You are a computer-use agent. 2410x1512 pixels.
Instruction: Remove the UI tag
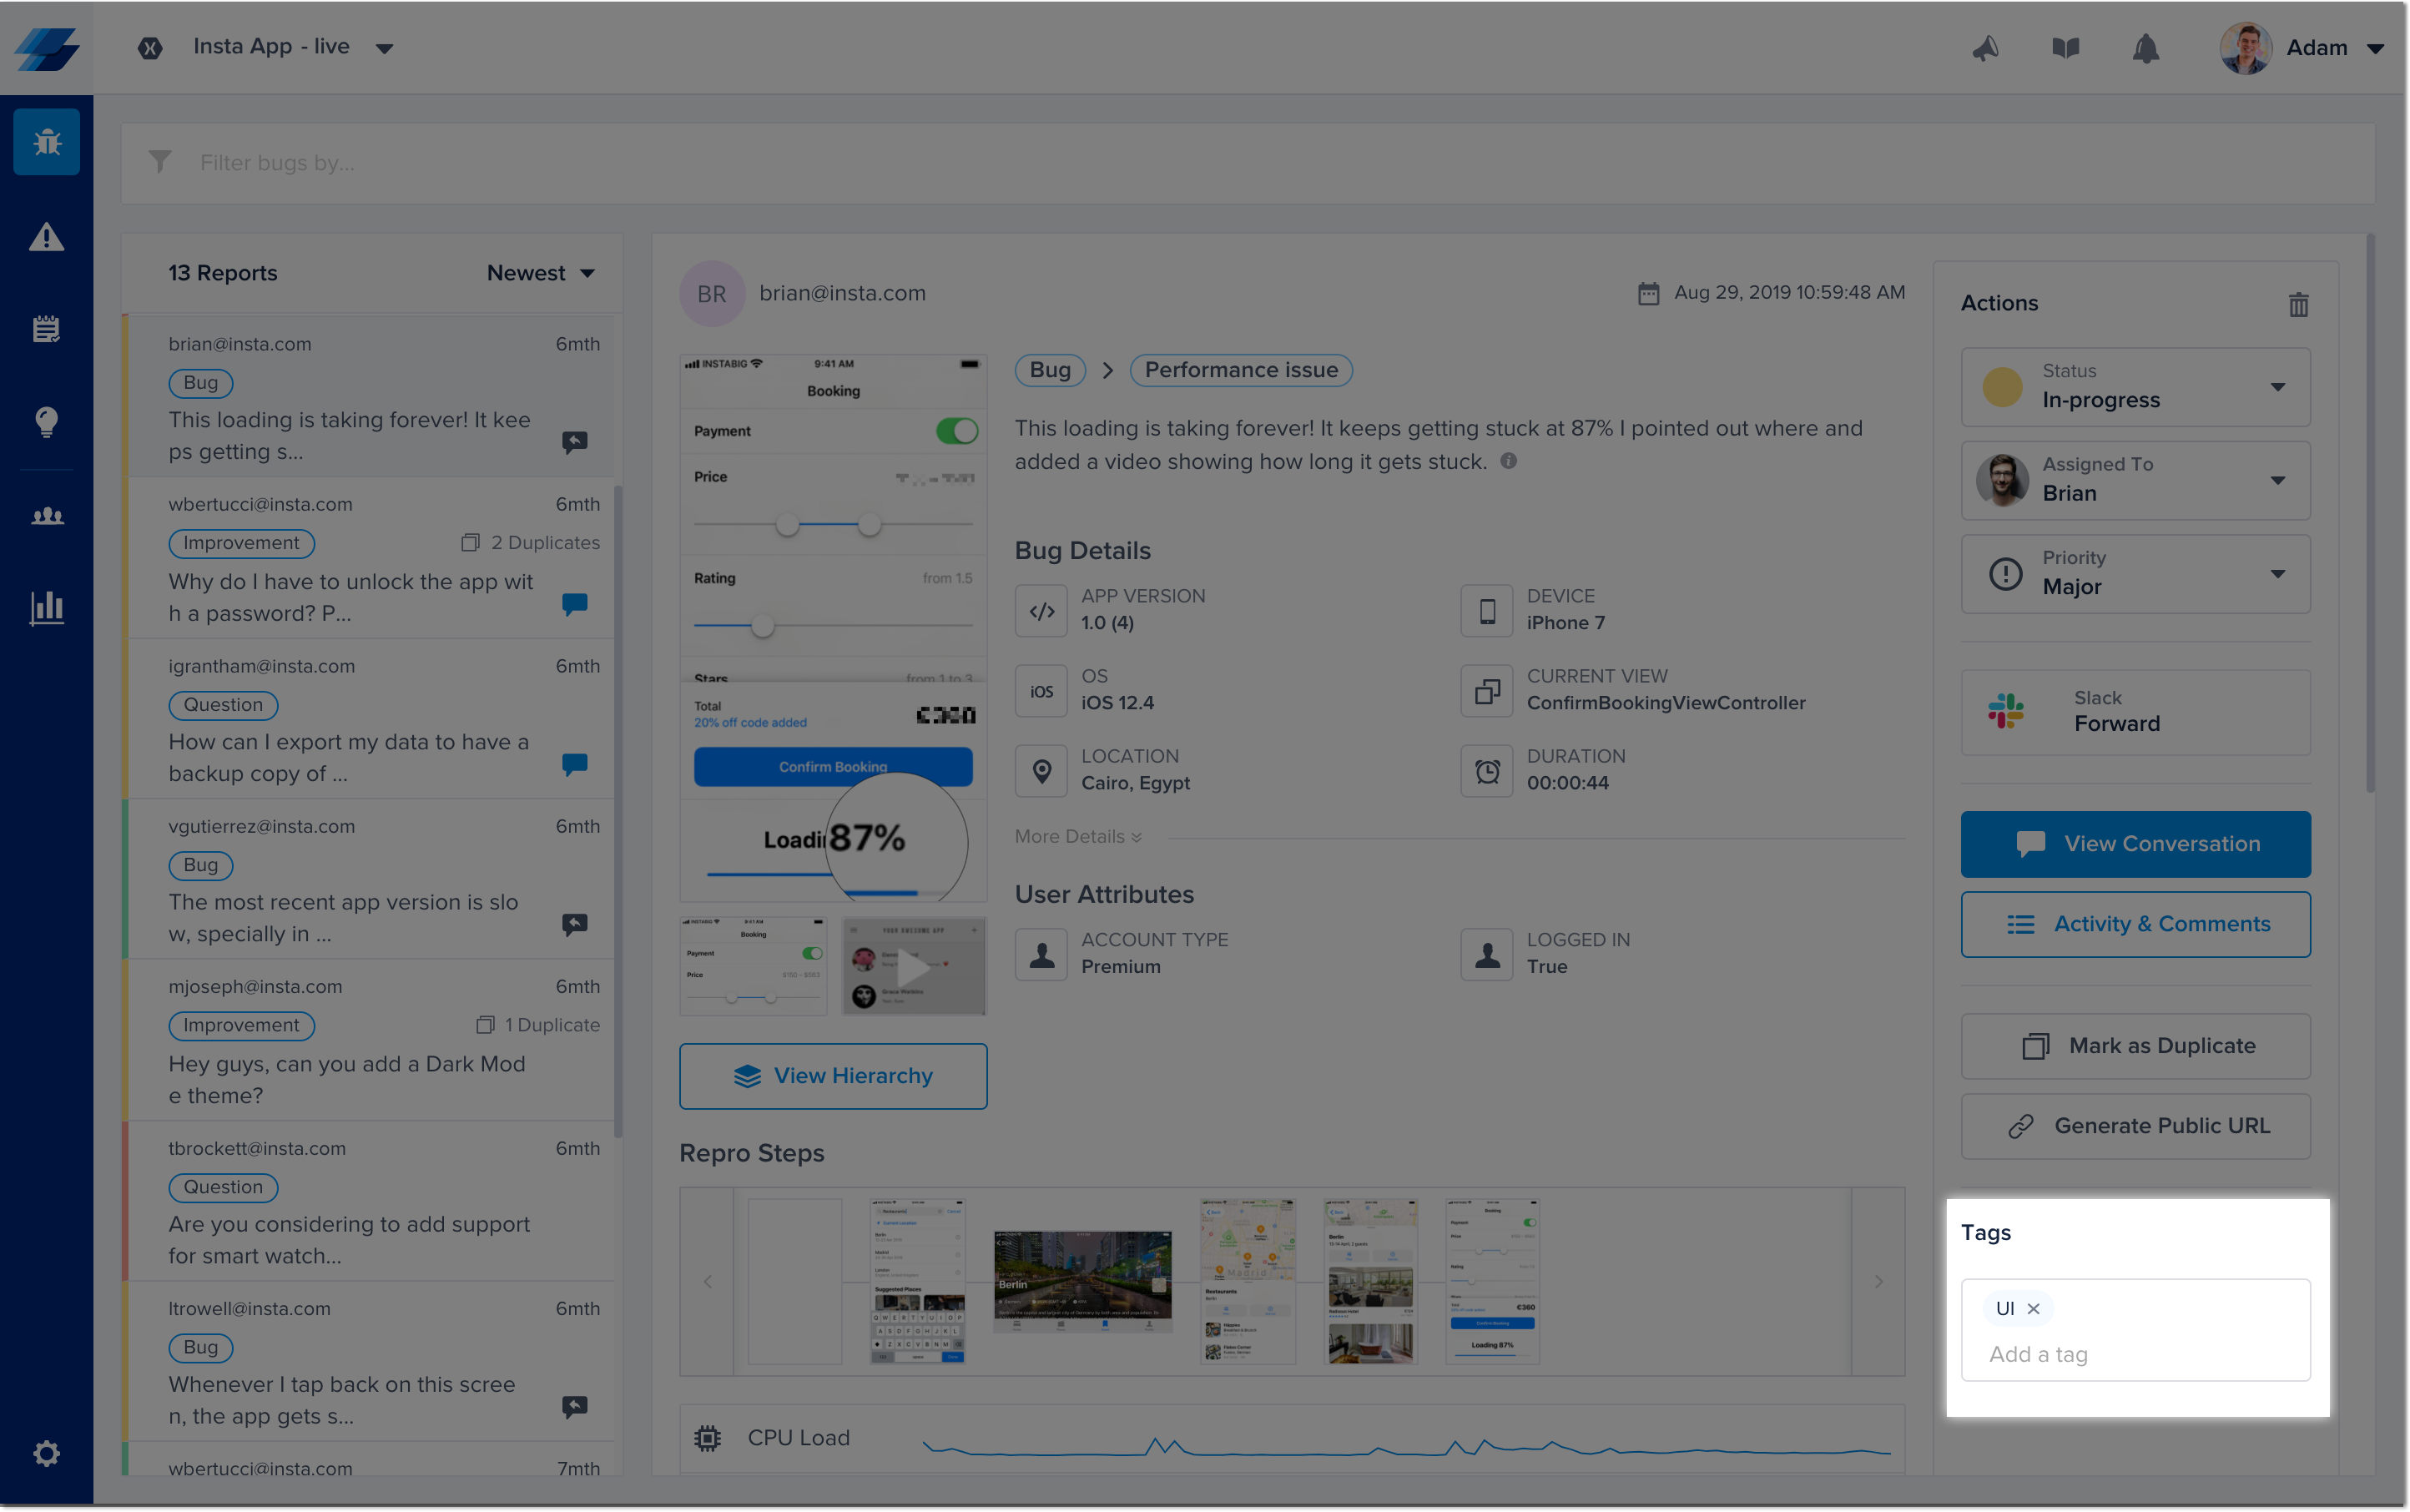coord(2033,1308)
